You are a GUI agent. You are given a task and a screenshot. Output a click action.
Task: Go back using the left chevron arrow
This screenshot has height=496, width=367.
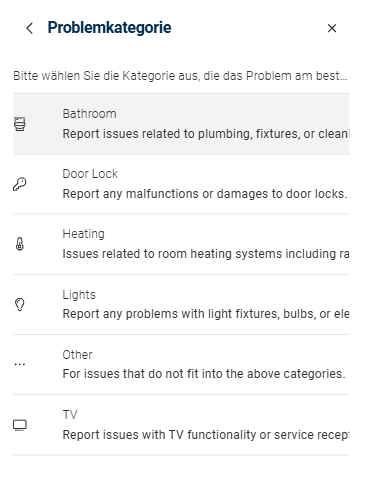(29, 28)
